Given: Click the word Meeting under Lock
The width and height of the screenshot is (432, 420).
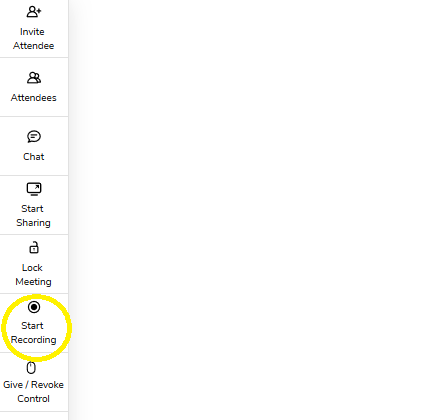Looking at the screenshot, I should pyautogui.click(x=33, y=282).
